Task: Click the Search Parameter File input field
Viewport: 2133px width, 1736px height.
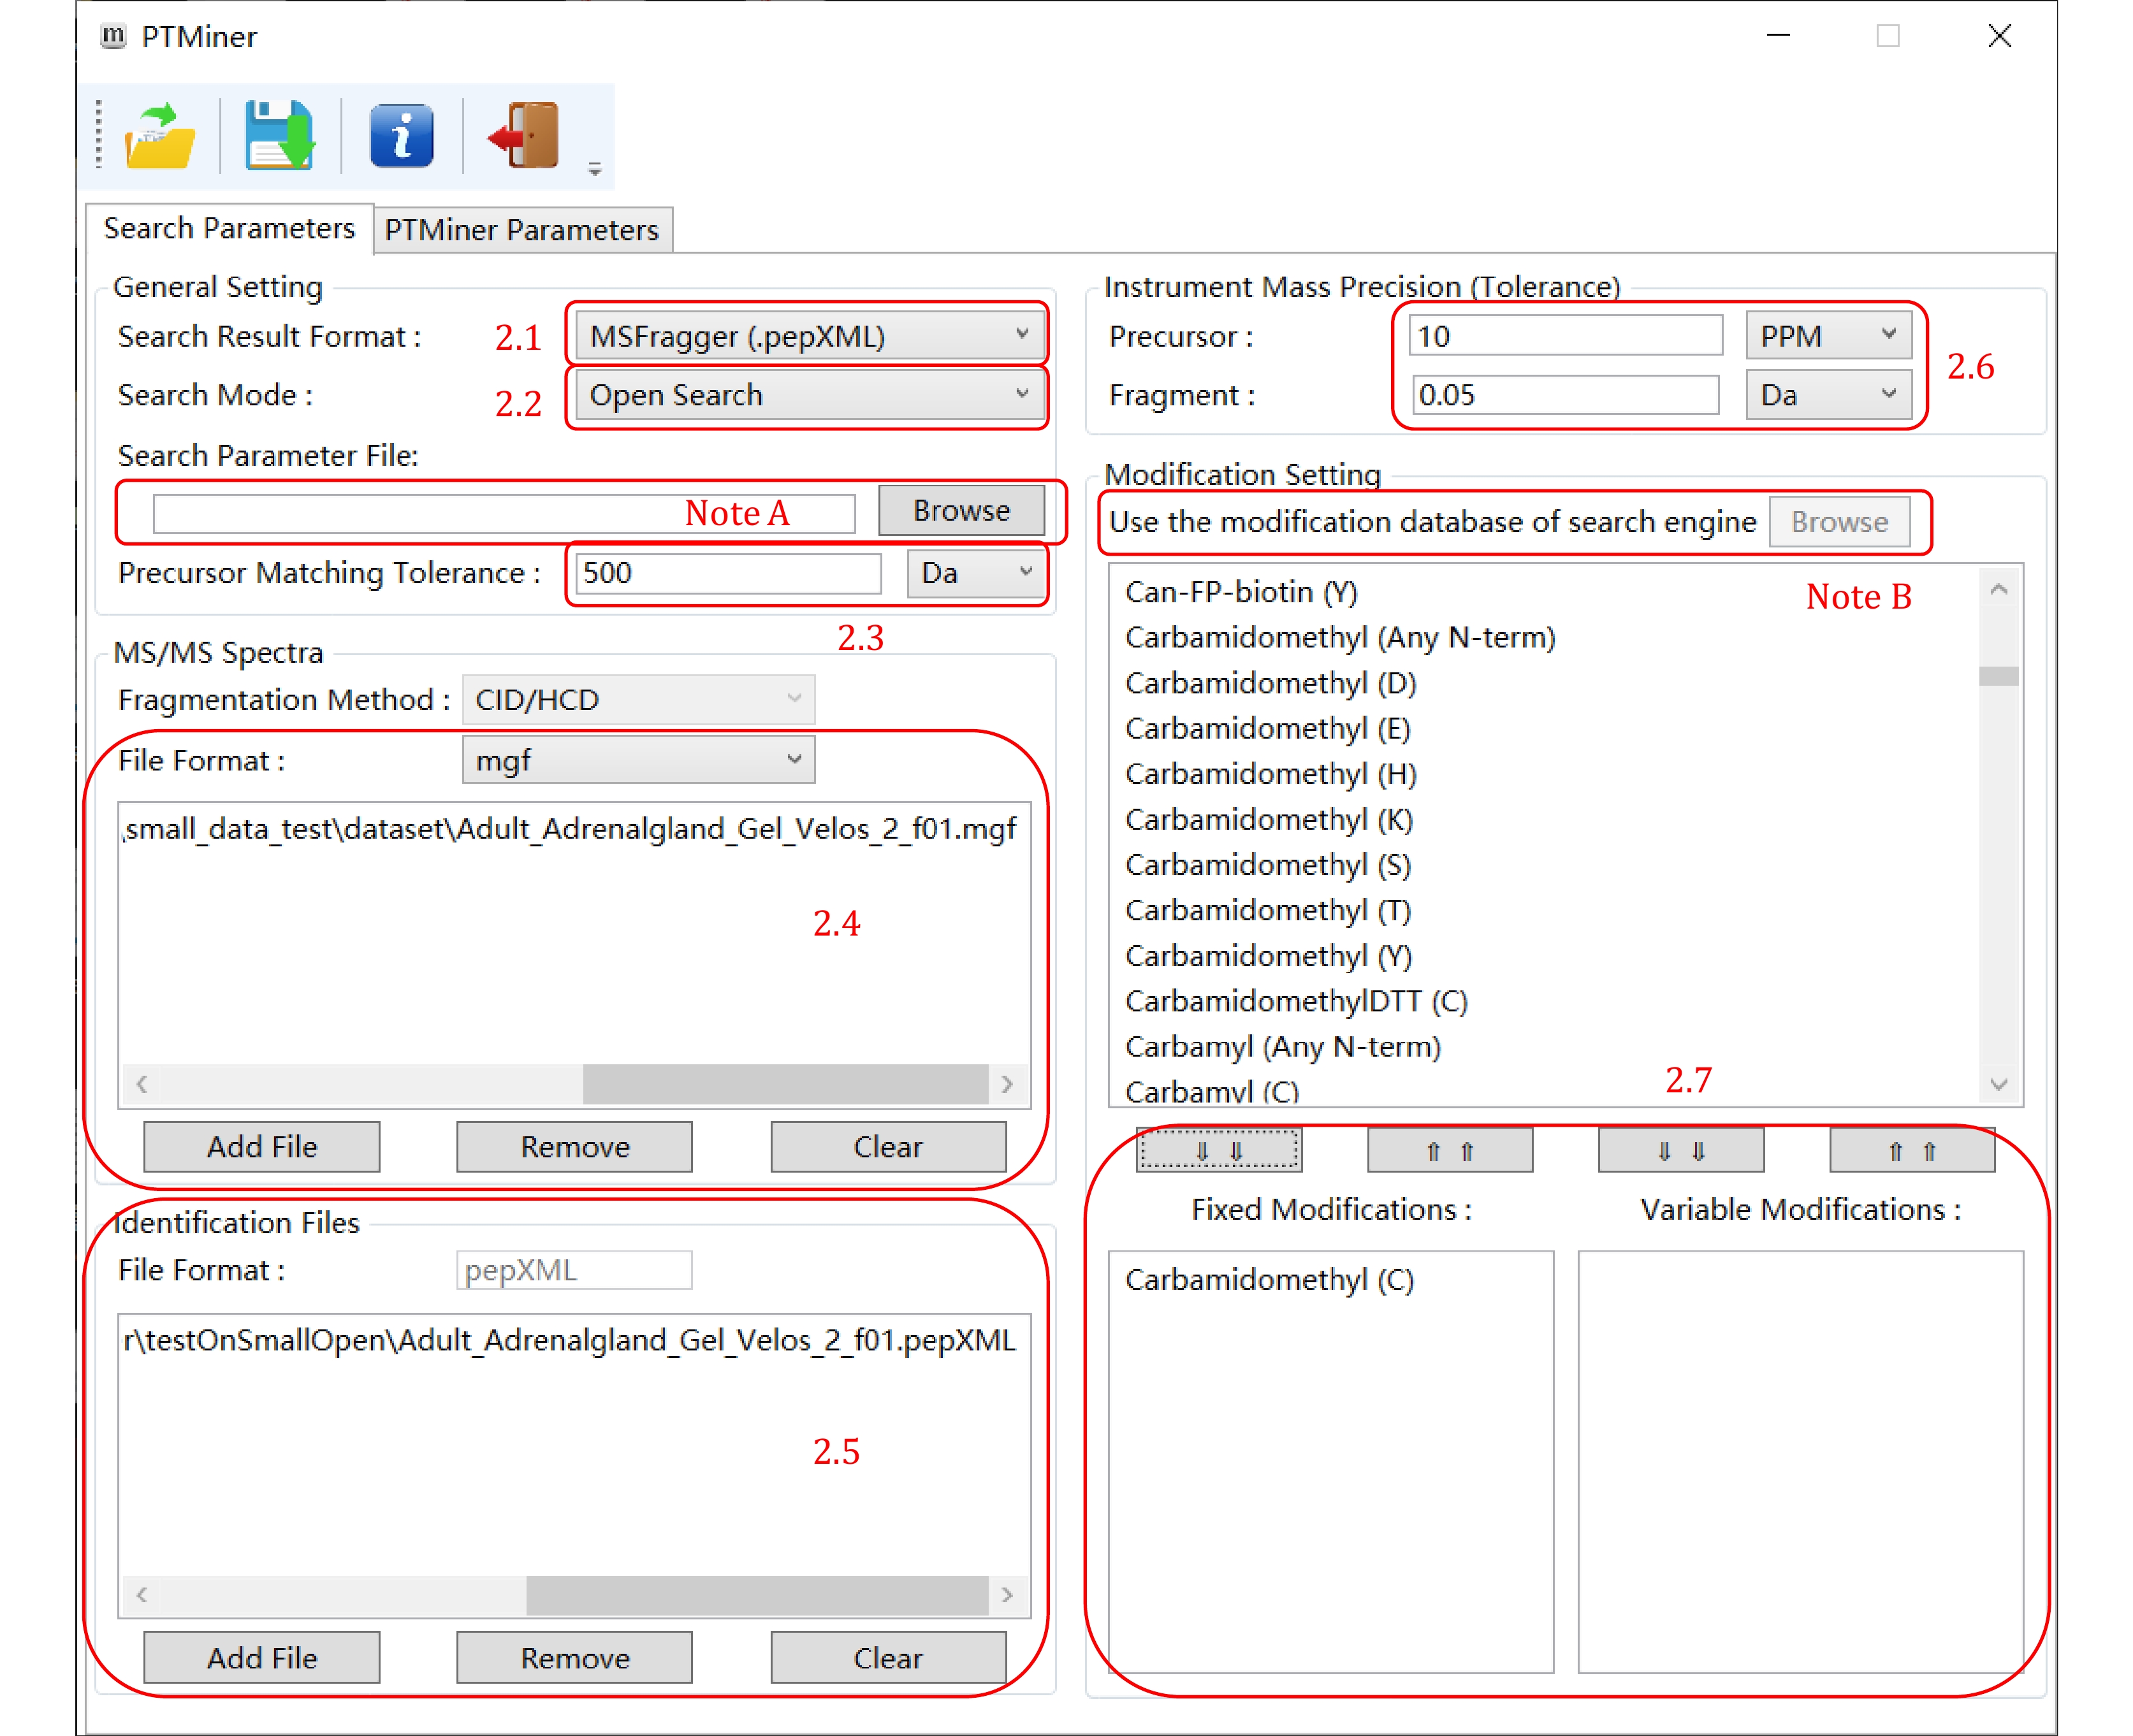Action: [504, 513]
